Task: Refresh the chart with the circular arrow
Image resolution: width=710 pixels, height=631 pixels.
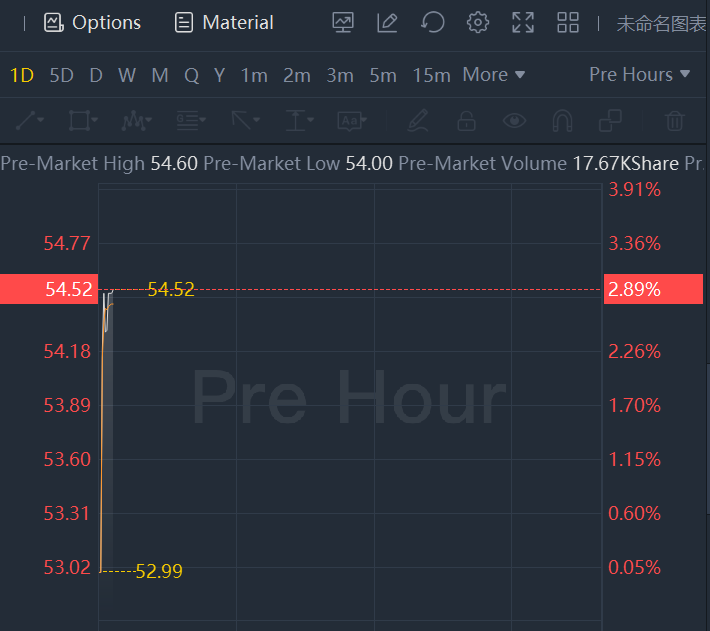Action: pos(432,22)
